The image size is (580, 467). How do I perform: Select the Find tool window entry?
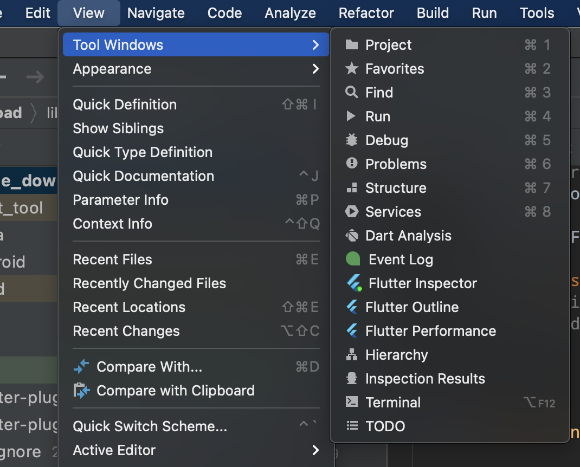(x=449, y=92)
